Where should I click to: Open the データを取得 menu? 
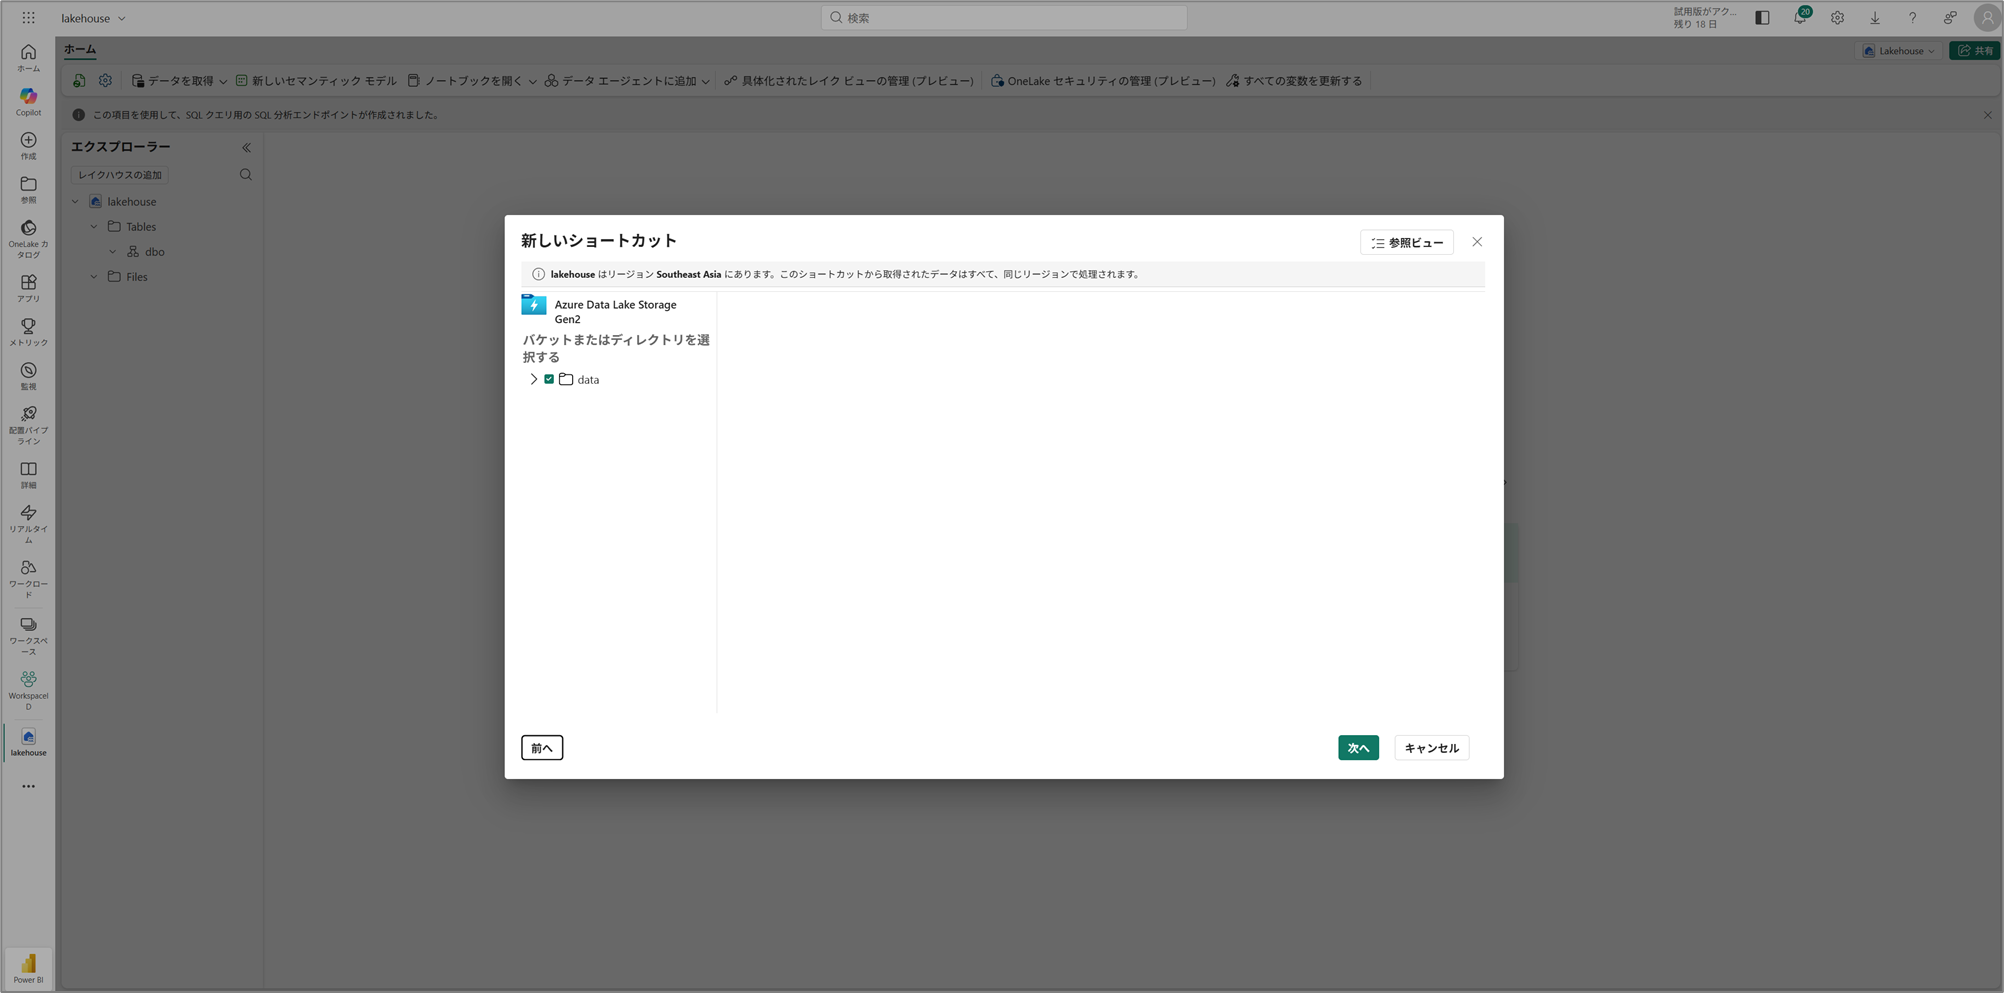[179, 81]
